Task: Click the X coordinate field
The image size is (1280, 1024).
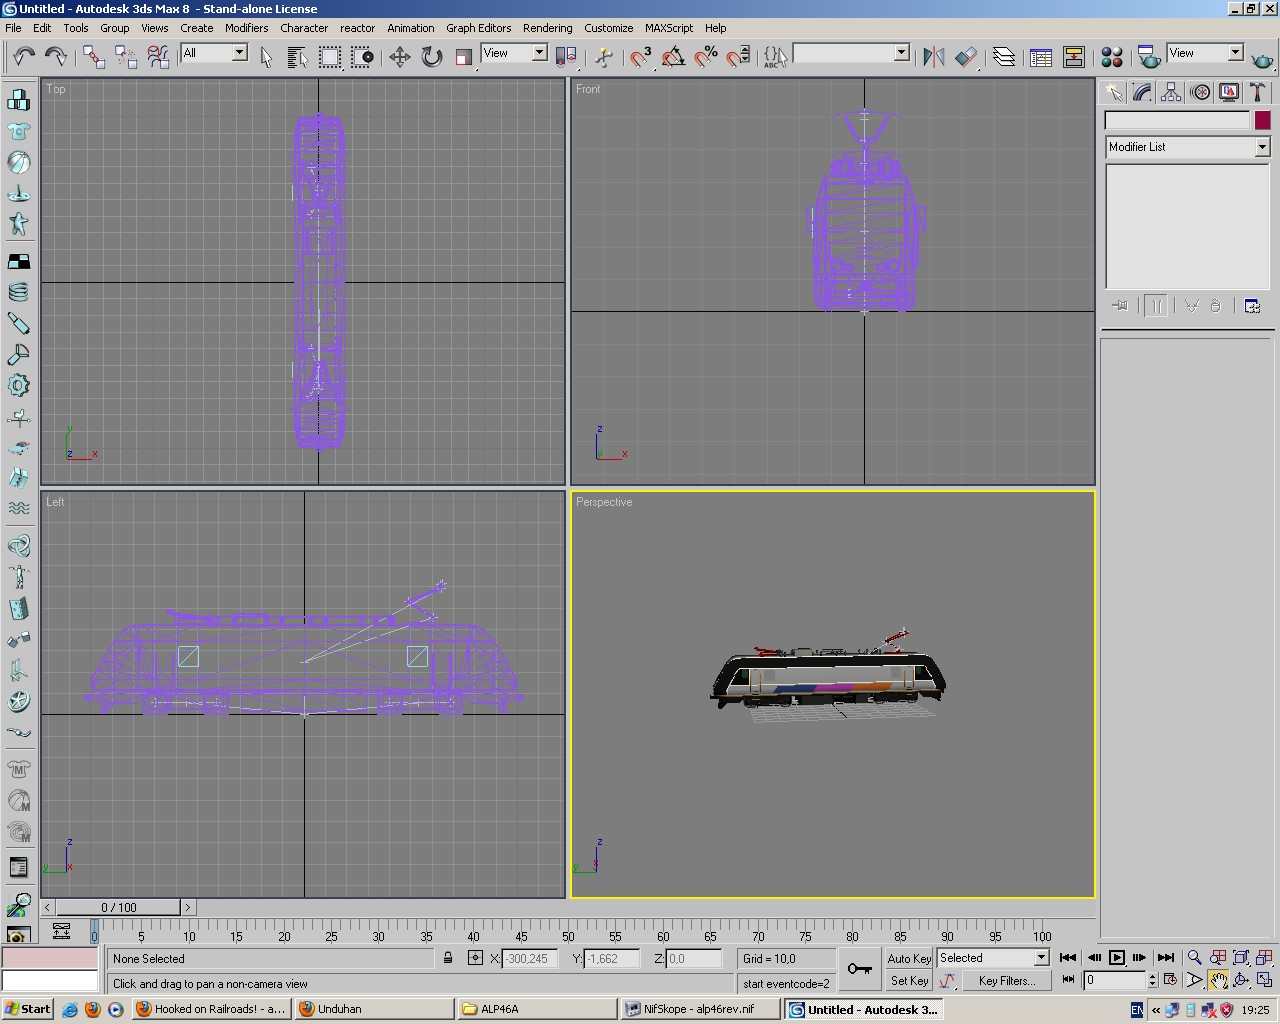Action: [529, 958]
